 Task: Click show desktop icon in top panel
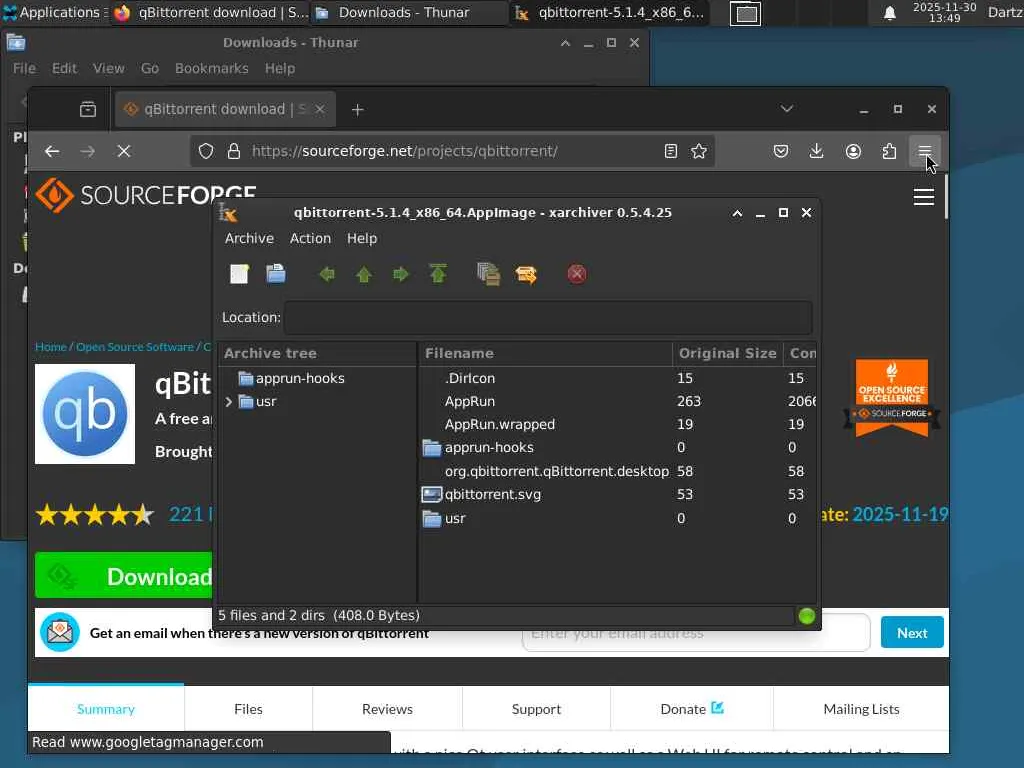point(745,13)
